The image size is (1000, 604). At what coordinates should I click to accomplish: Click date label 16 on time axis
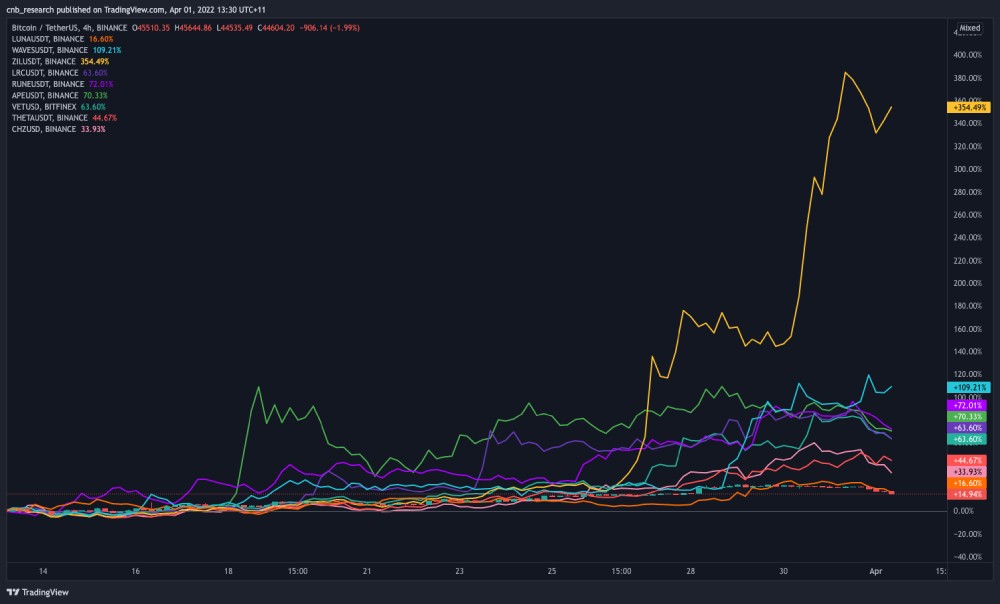click(x=135, y=571)
